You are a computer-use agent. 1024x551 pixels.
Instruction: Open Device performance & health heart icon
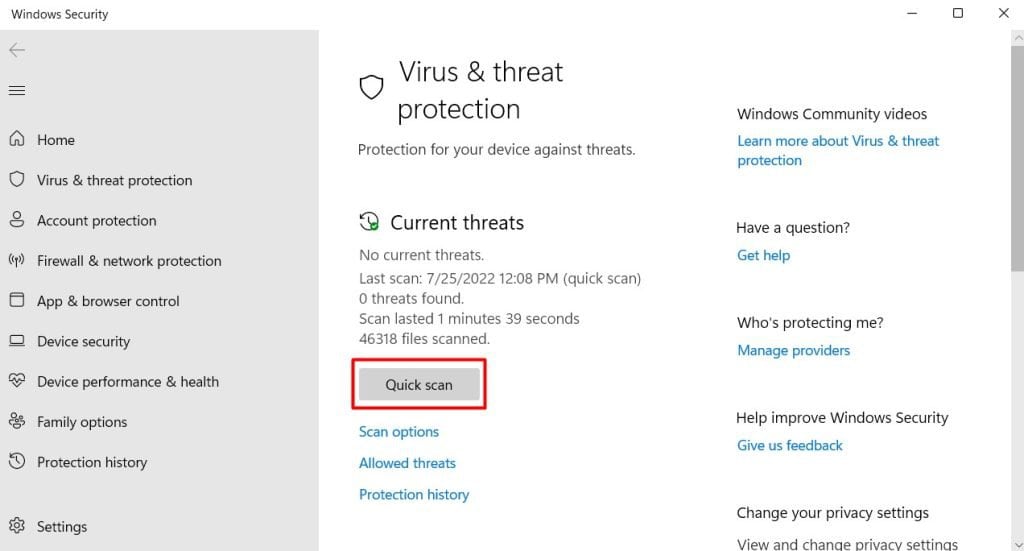pos(17,380)
